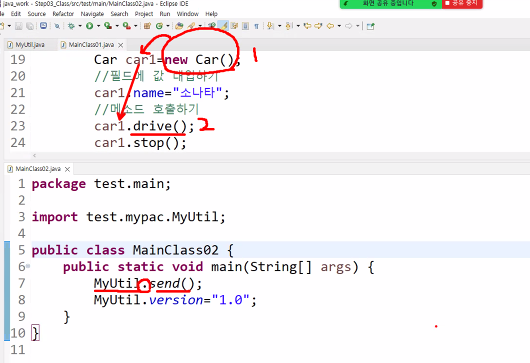Open the Search menu
The width and height of the screenshot is (530, 363).
click(119, 14)
